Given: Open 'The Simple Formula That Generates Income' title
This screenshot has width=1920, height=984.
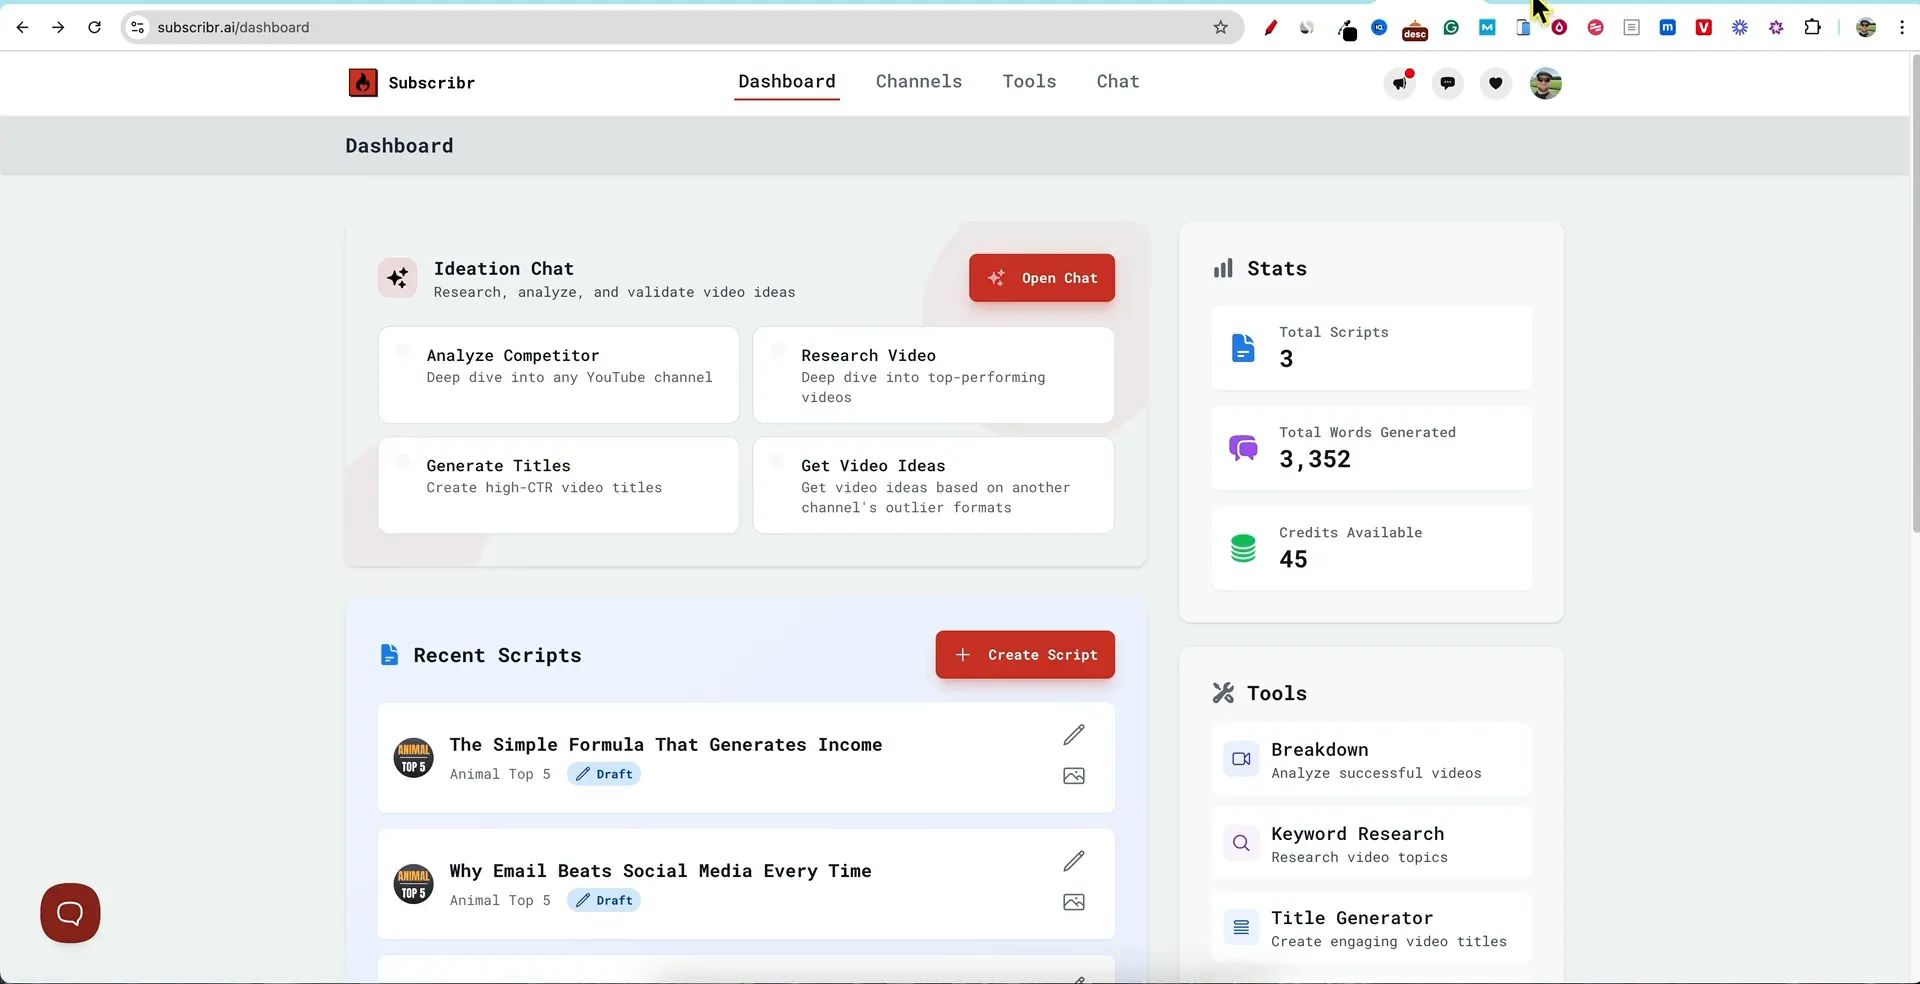Looking at the screenshot, I should [x=666, y=745].
